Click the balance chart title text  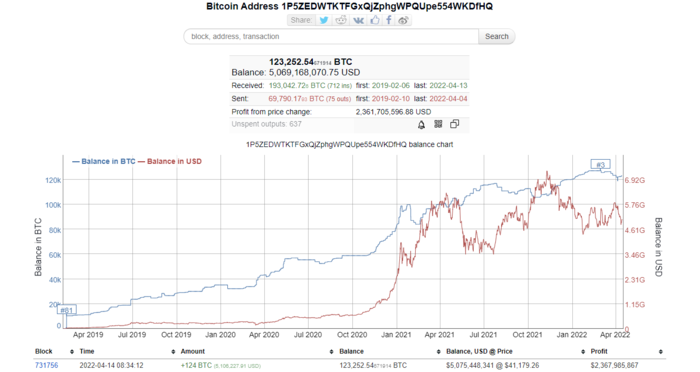[x=350, y=145]
